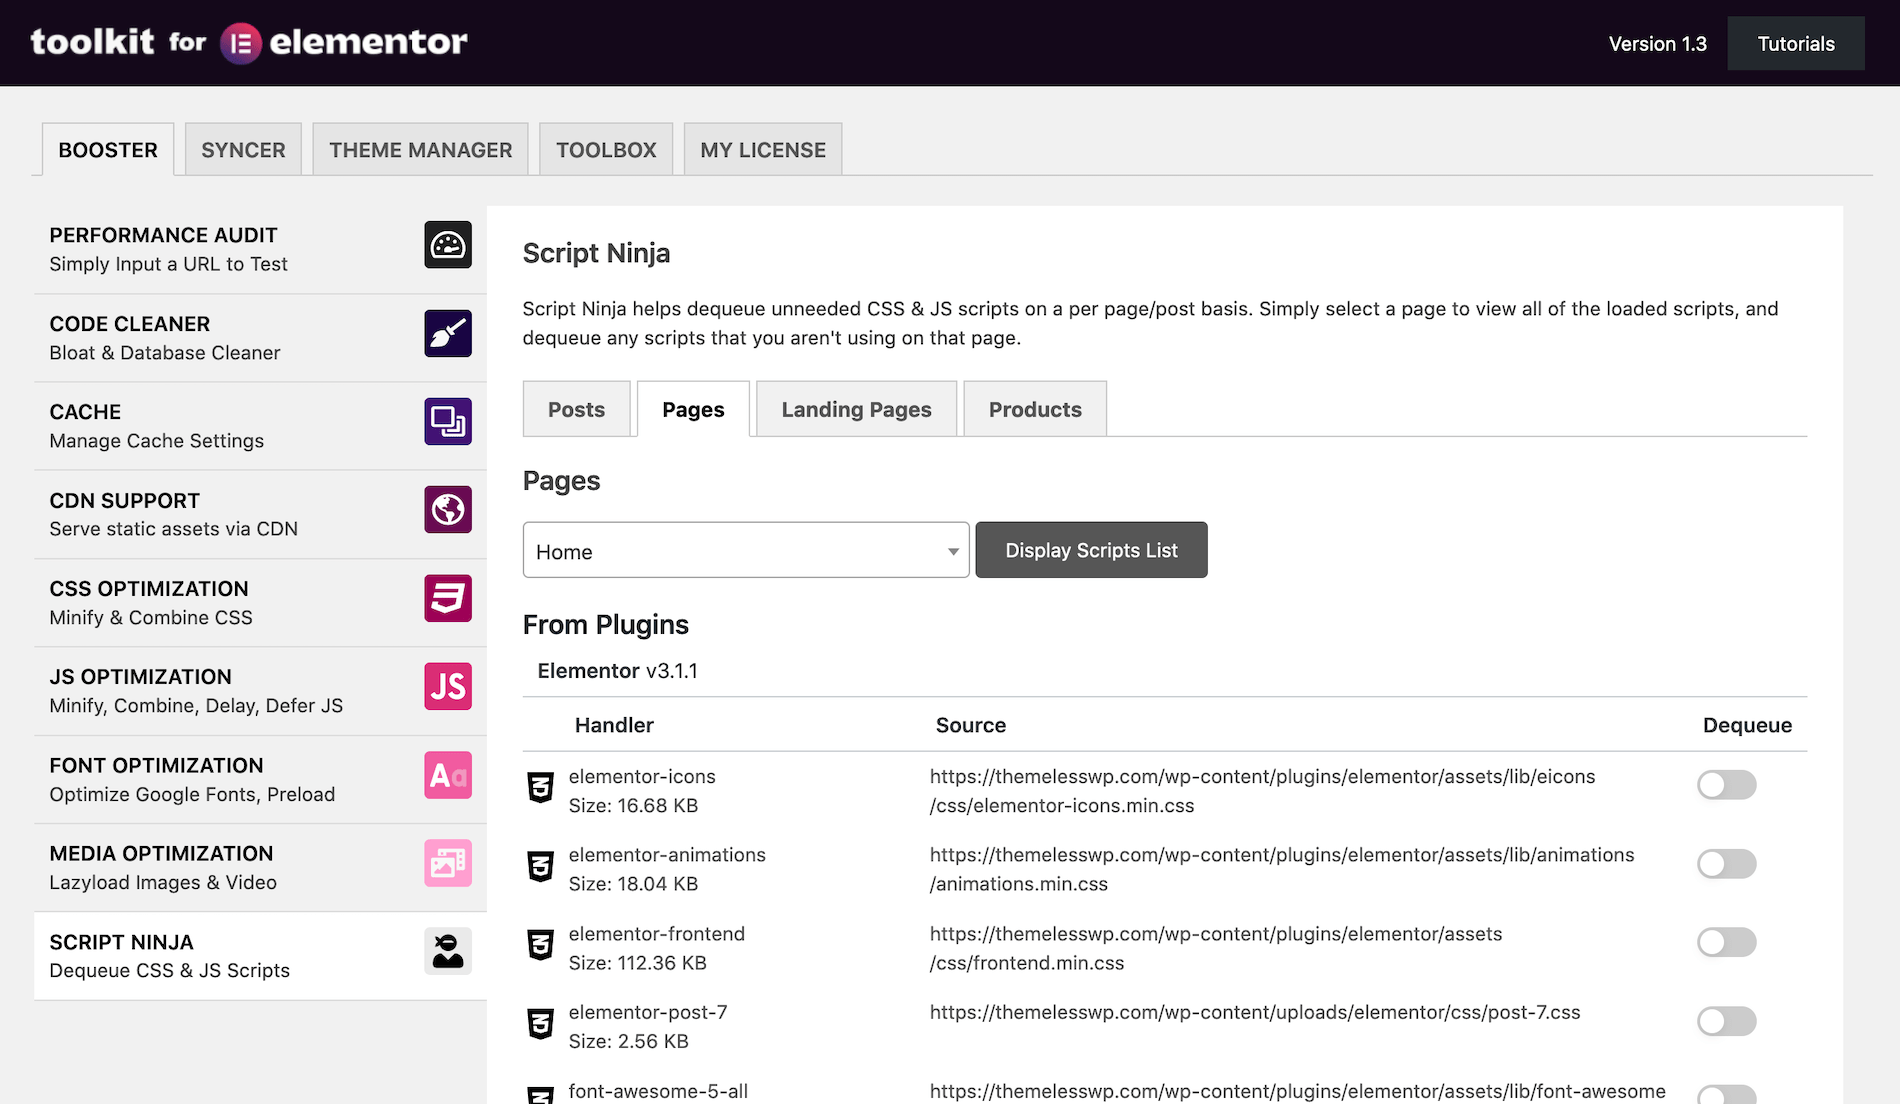Open CODE CLEANER in sidebar
The height and width of the screenshot is (1104, 1900).
[x=260, y=338]
